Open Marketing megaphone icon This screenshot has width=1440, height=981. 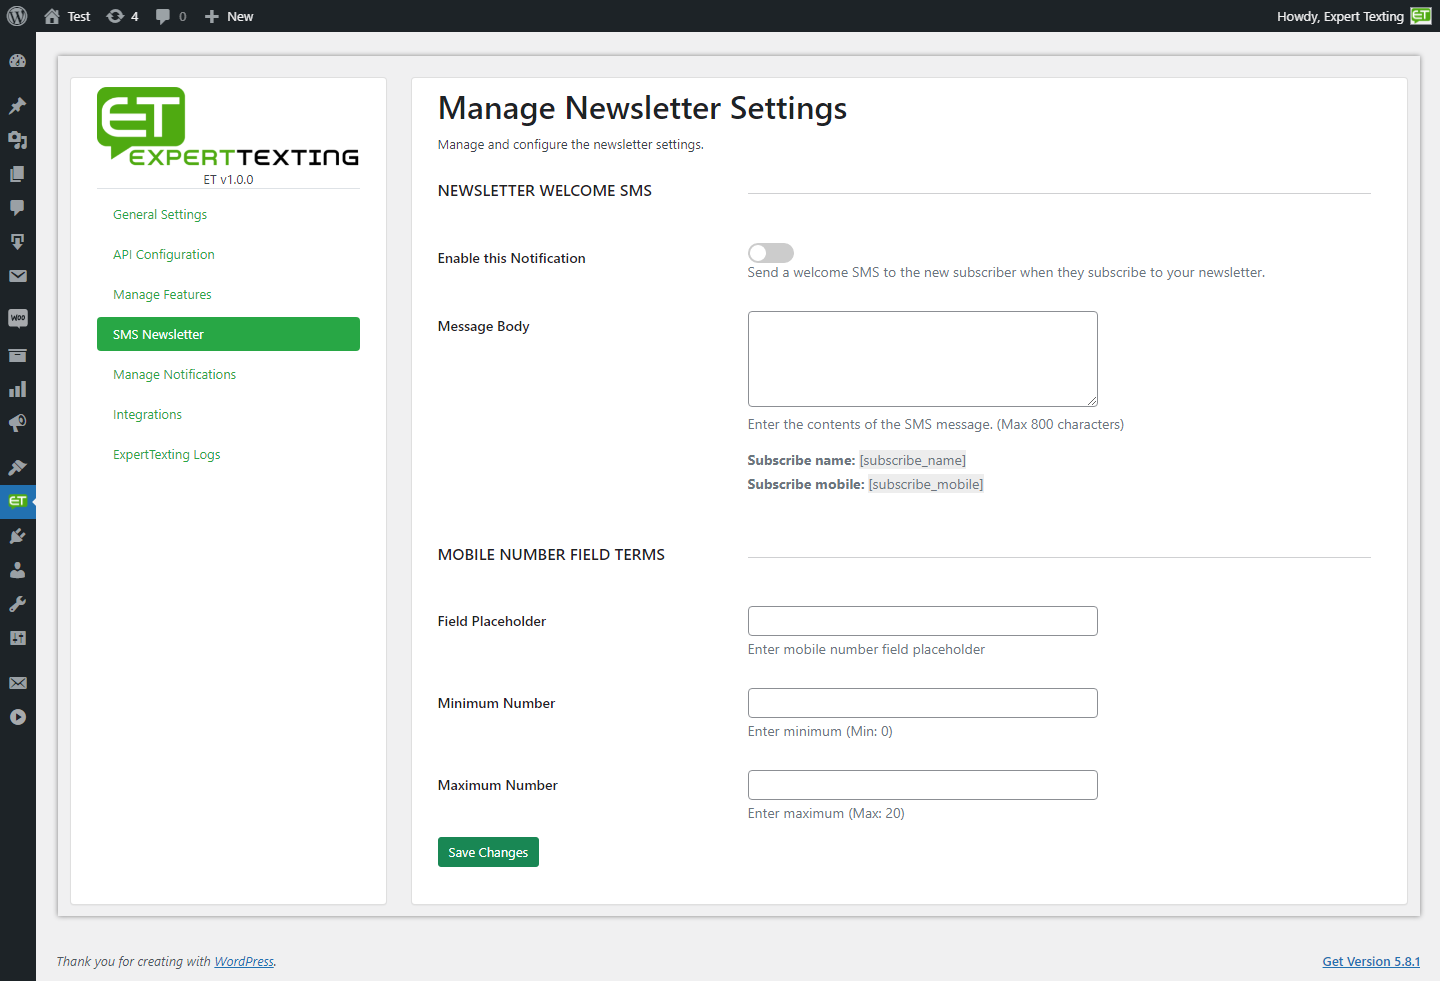pyautogui.click(x=17, y=423)
